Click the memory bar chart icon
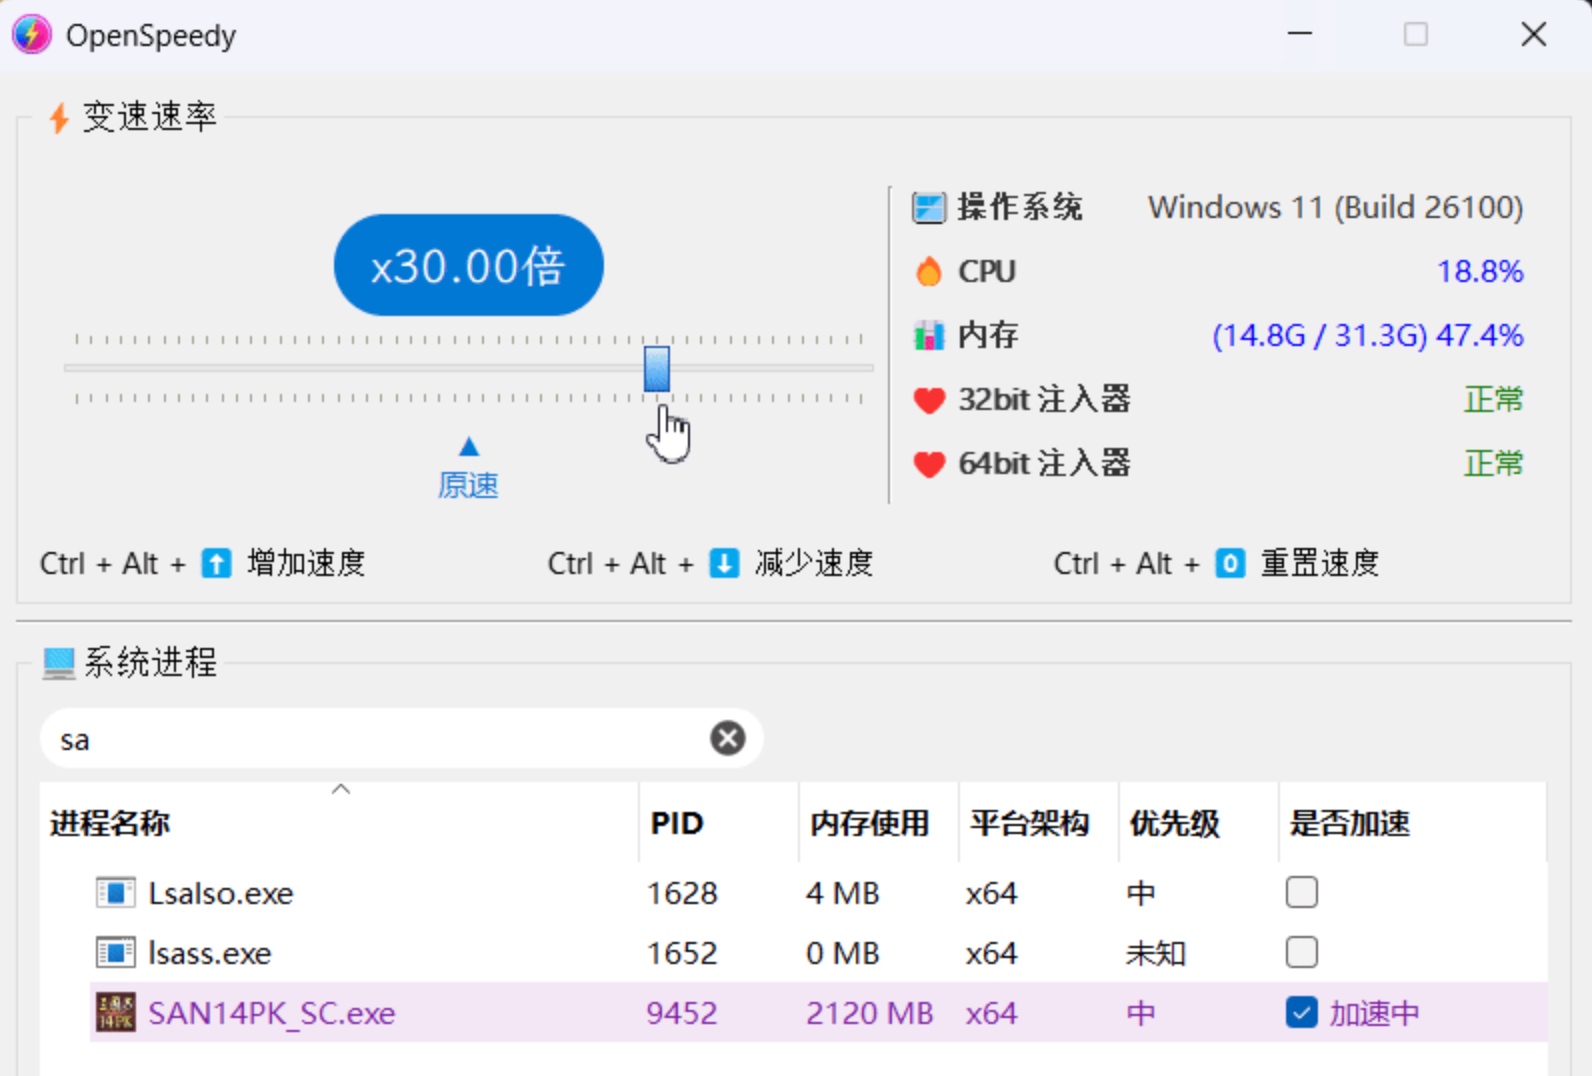The height and width of the screenshot is (1076, 1592). tap(929, 336)
